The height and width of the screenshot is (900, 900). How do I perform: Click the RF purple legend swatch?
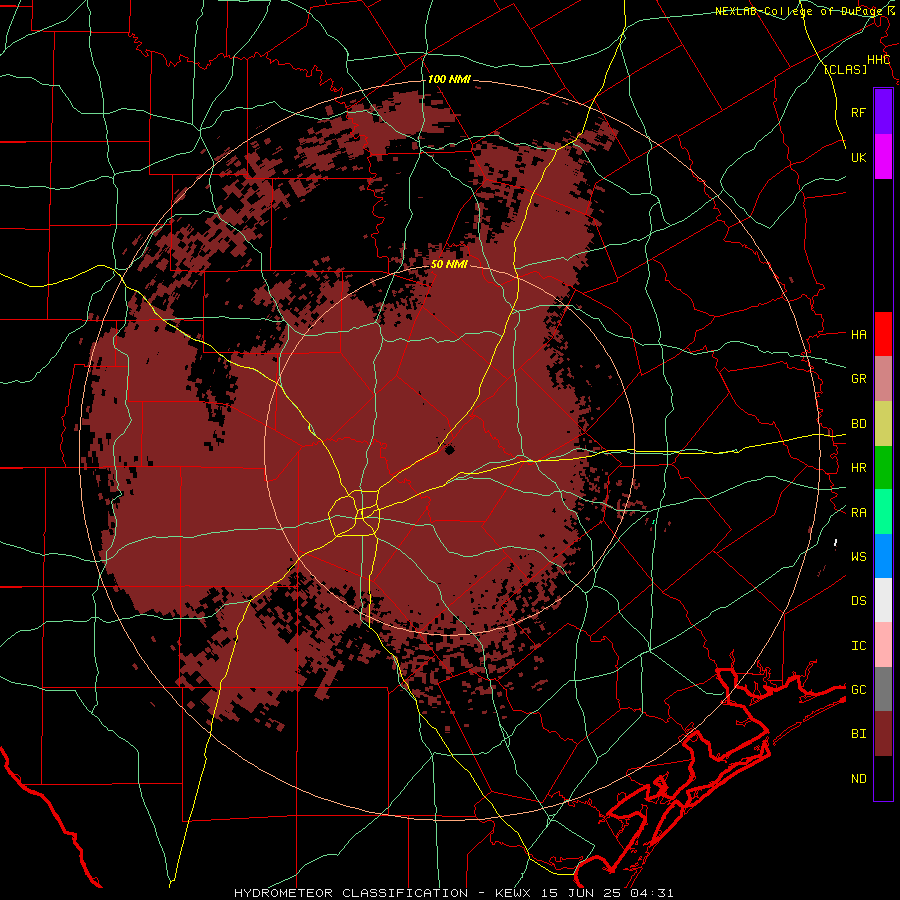883,112
